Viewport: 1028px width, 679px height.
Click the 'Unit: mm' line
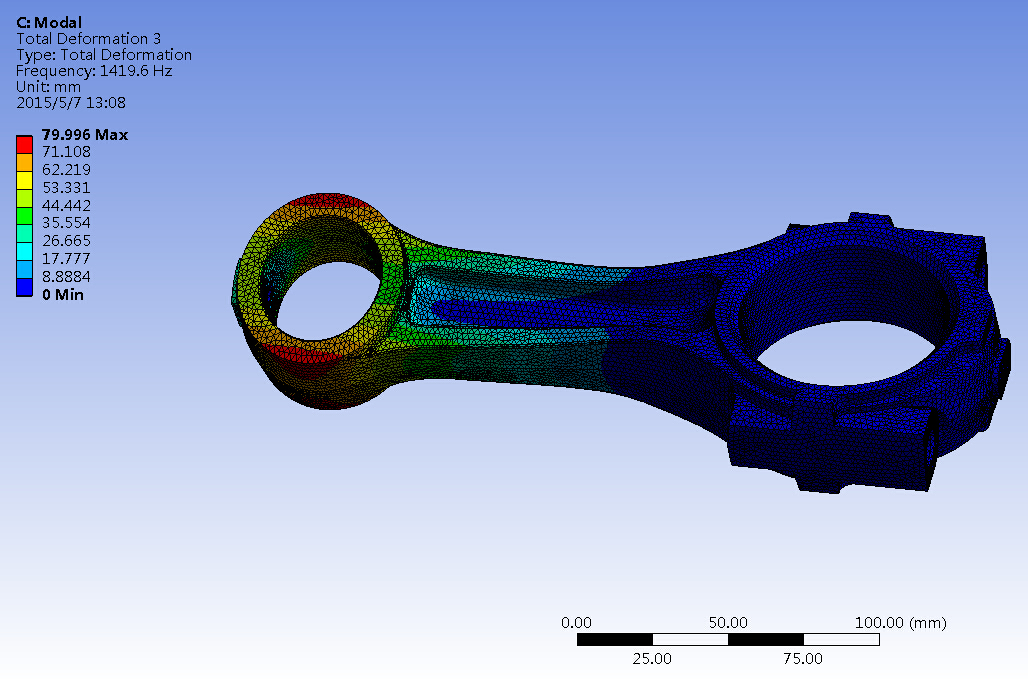(49, 87)
